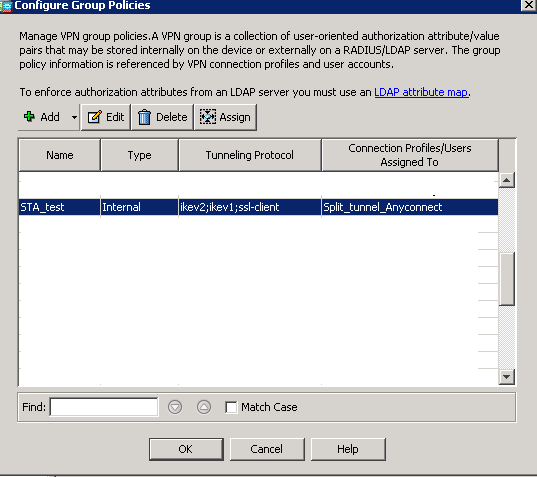This screenshot has height=477, width=537.
Task: Select the STA_test group policy row
Action: point(258,207)
